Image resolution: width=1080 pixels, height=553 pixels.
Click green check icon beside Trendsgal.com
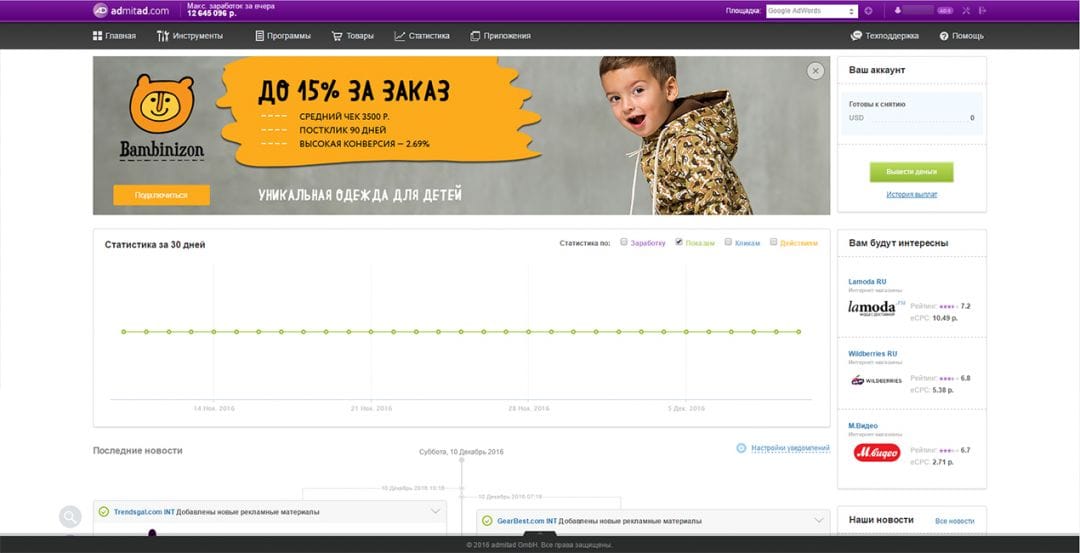tap(104, 512)
